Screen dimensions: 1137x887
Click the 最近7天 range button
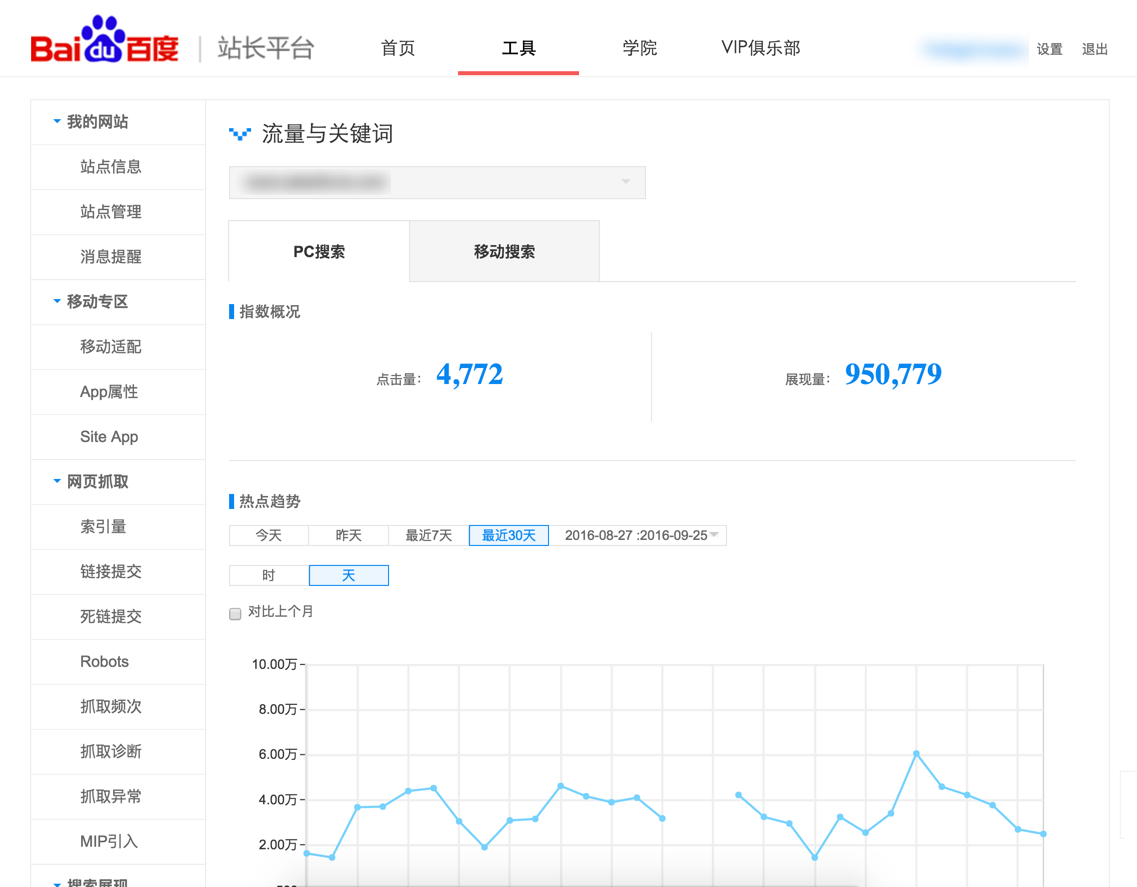pyautogui.click(x=428, y=536)
